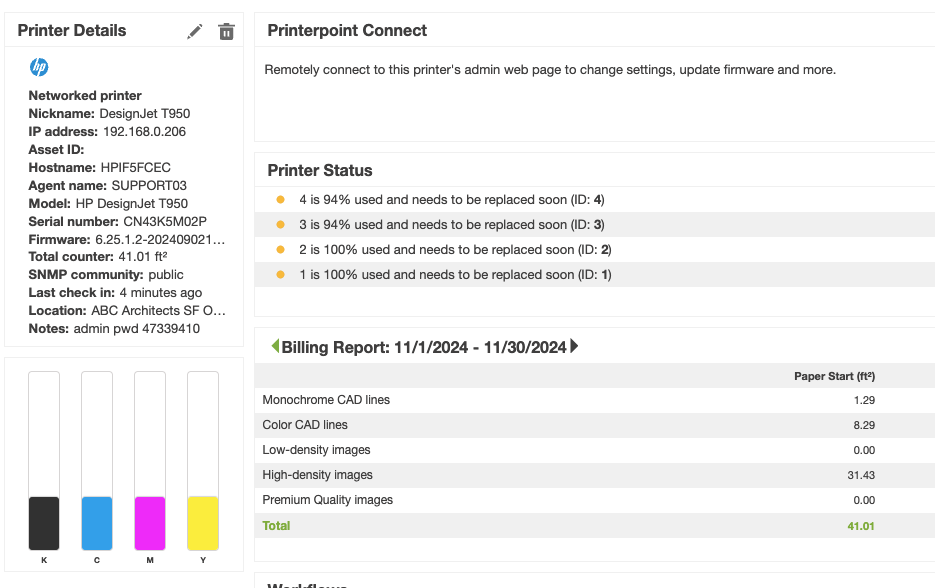The width and height of the screenshot is (935, 588).
Task: Click the Model HP DesignJet T950 line
Action: coord(108,203)
